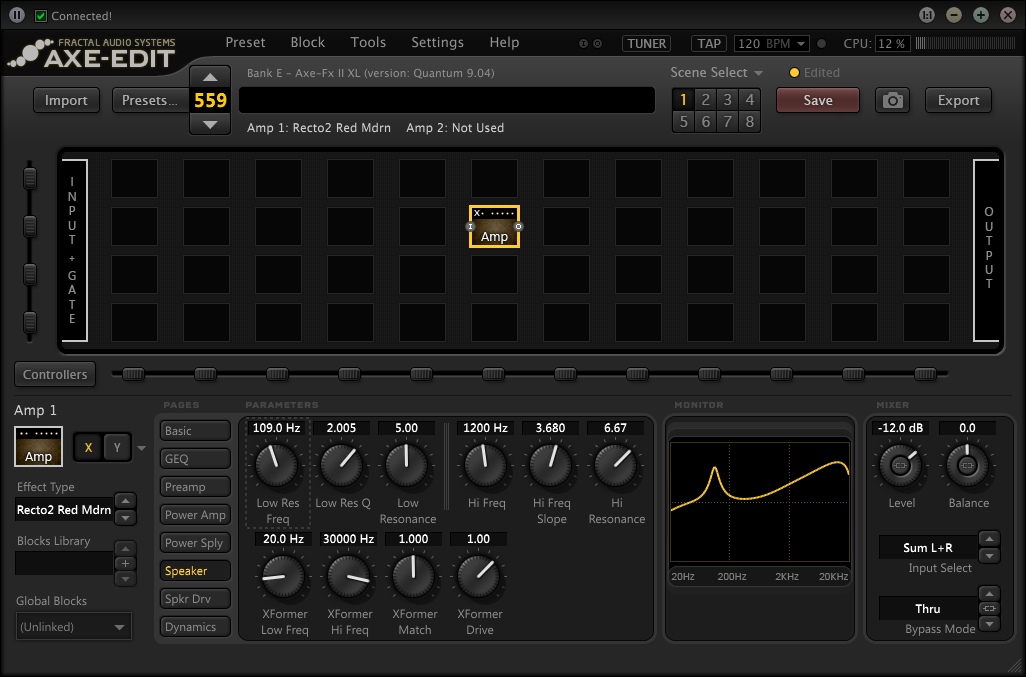This screenshot has width=1026, height=677.
Task: Select scene 2
Action: pyautogui.click(x=705, y=99)
